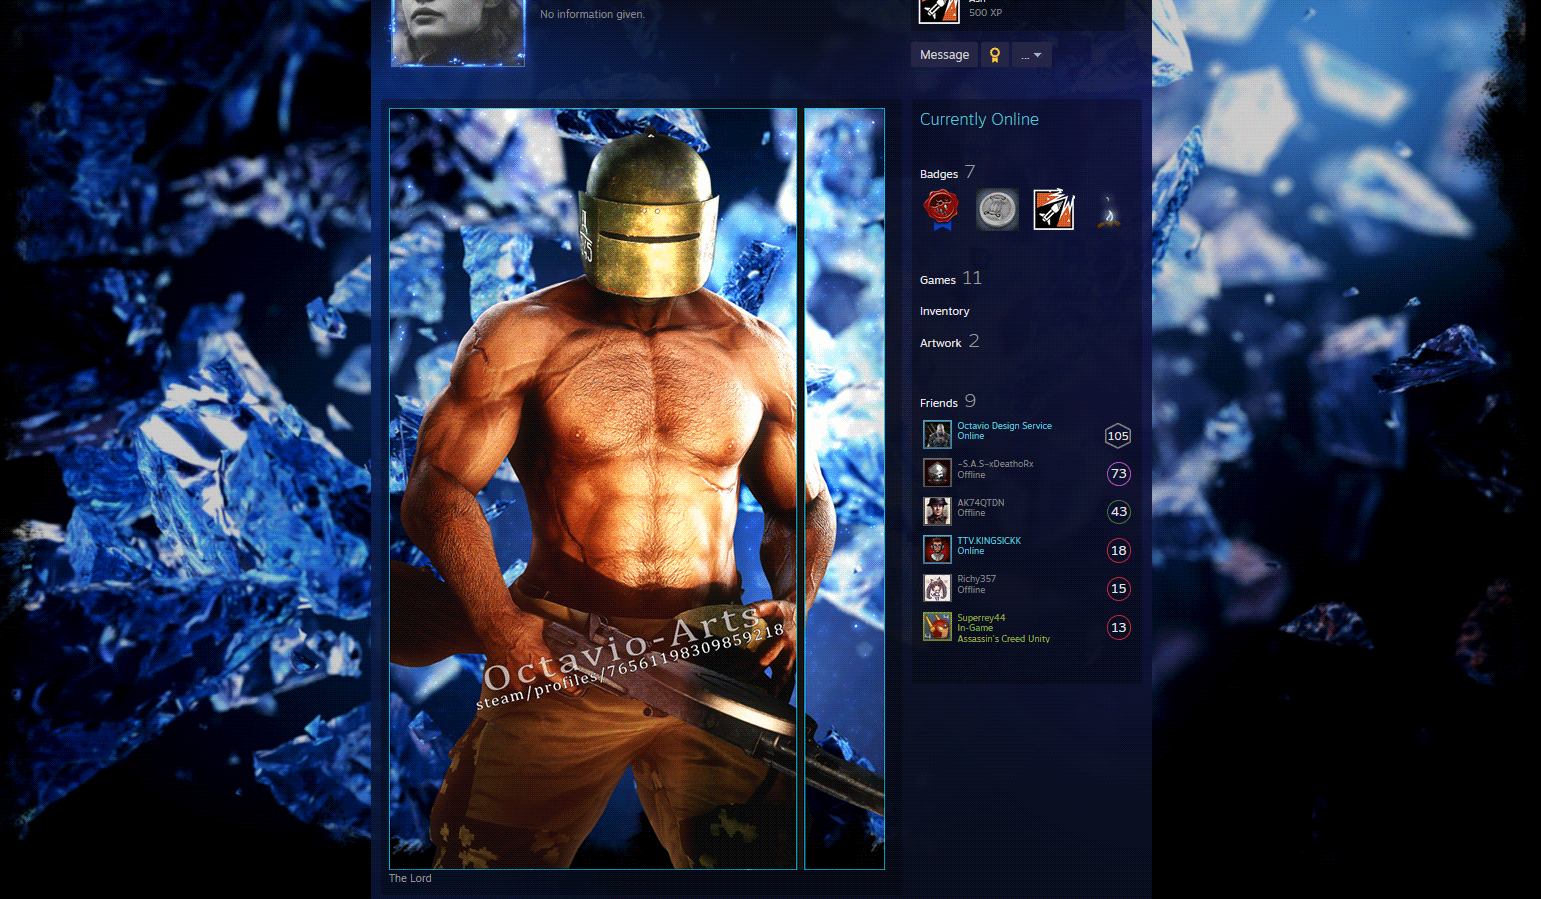The width and height of the screenshot is (1541, 899).
Task: Open the red wax seal badge
Action: [x=941, y=210]
